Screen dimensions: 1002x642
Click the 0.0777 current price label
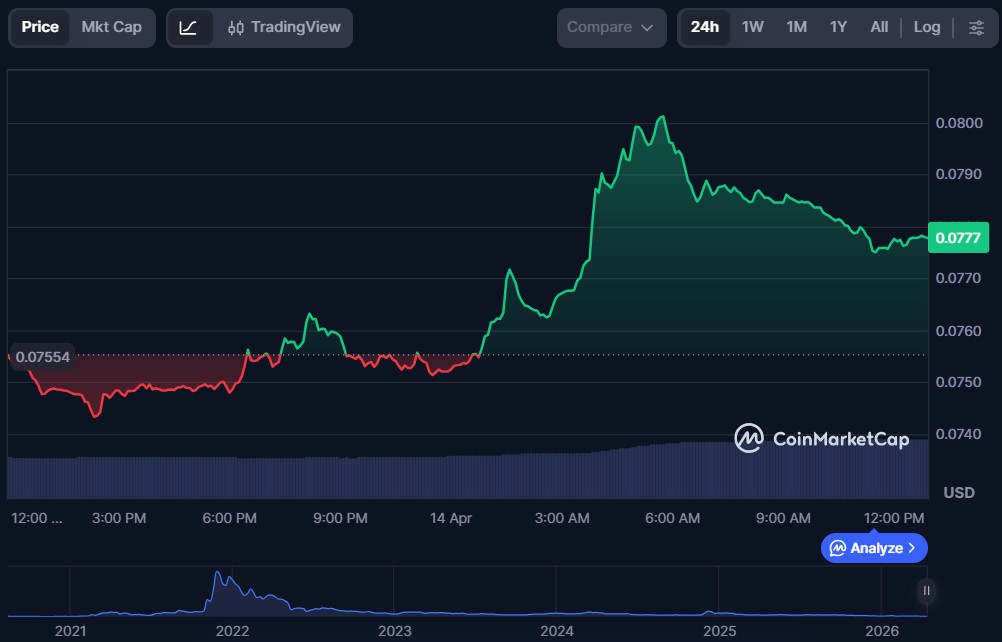(959, 238)
